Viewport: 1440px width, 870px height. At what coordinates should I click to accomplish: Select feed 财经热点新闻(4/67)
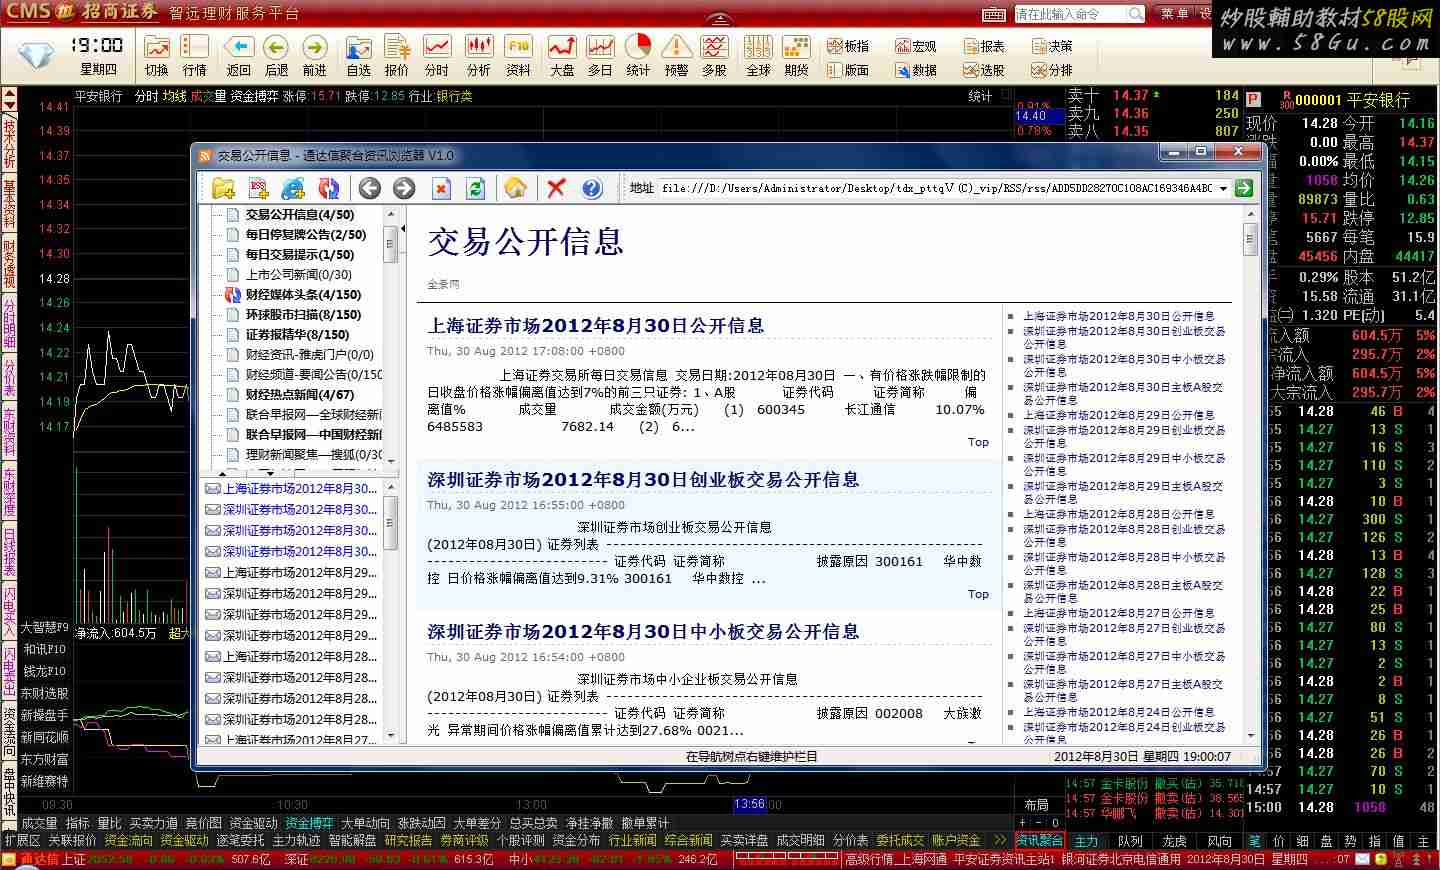tap(300, 394)
